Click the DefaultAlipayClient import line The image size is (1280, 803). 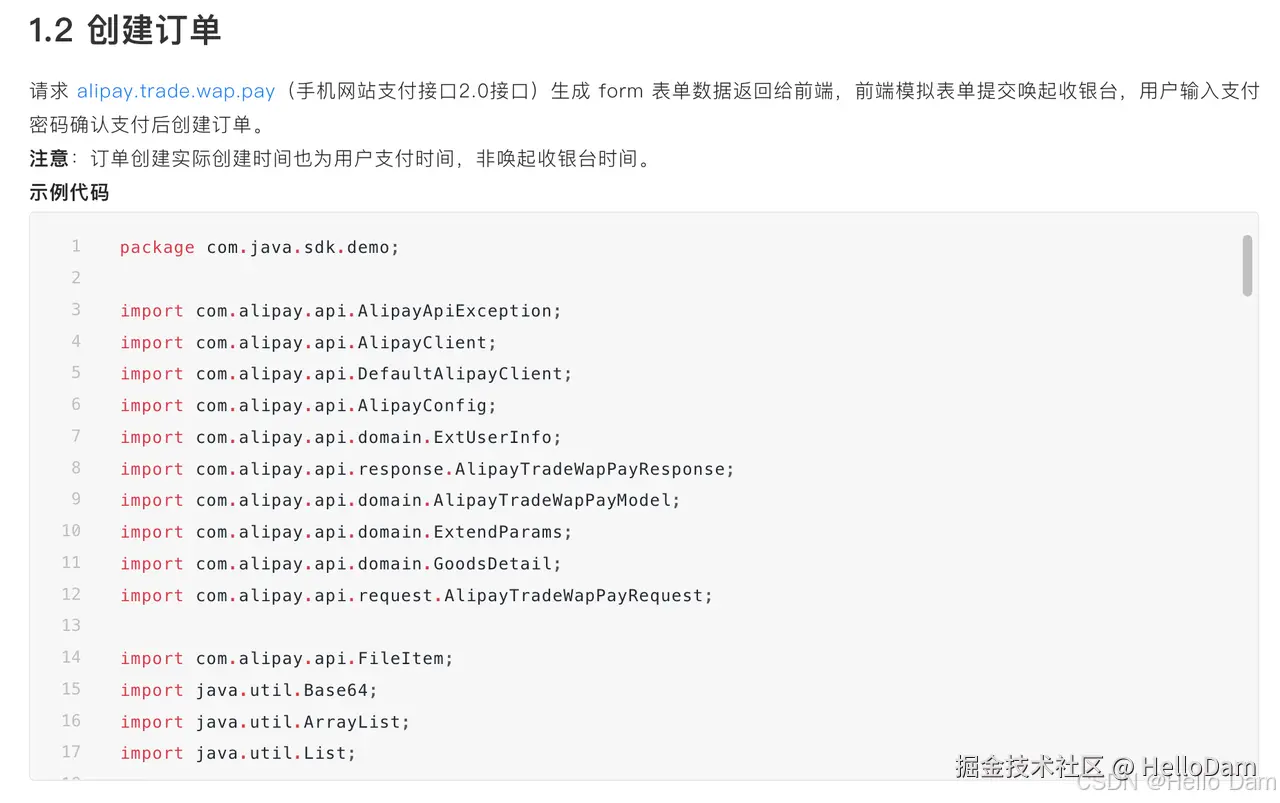[346, 374]
